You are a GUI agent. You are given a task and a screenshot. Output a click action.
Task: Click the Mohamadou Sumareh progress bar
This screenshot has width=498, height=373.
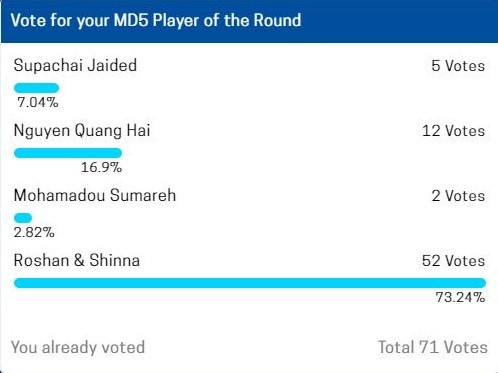click(x=23, y=218)
